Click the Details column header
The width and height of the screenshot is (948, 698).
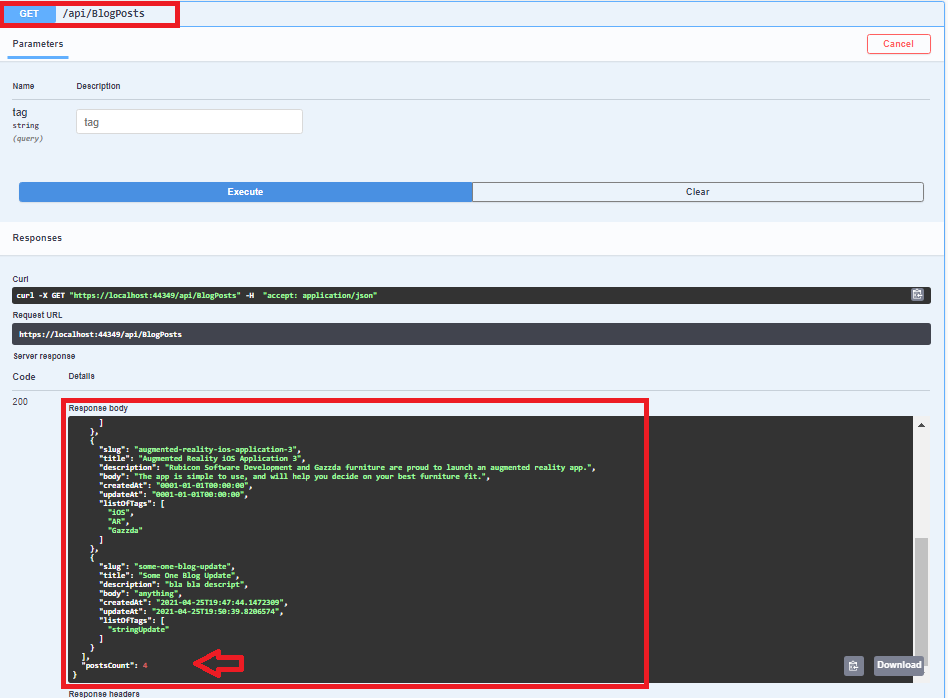tap(82, 376)
